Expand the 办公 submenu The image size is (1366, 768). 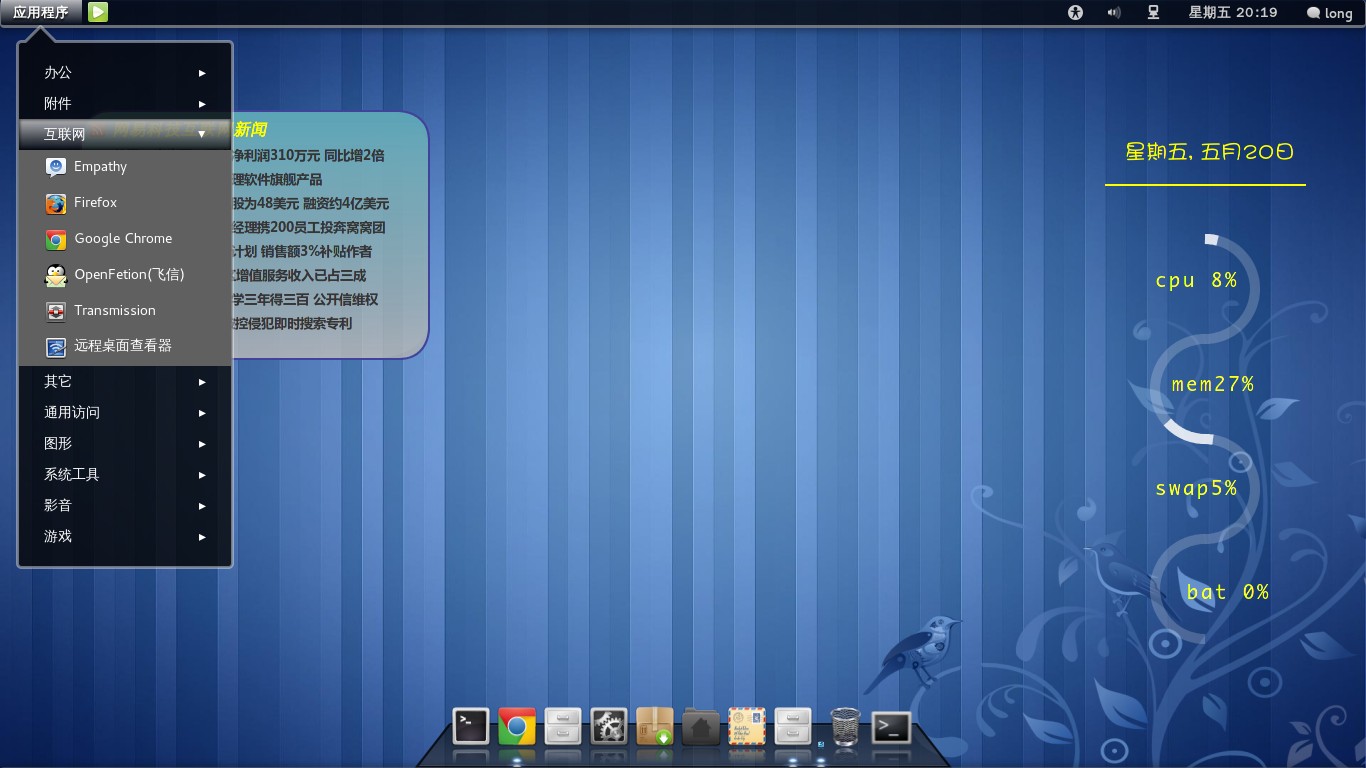[125, 73]
